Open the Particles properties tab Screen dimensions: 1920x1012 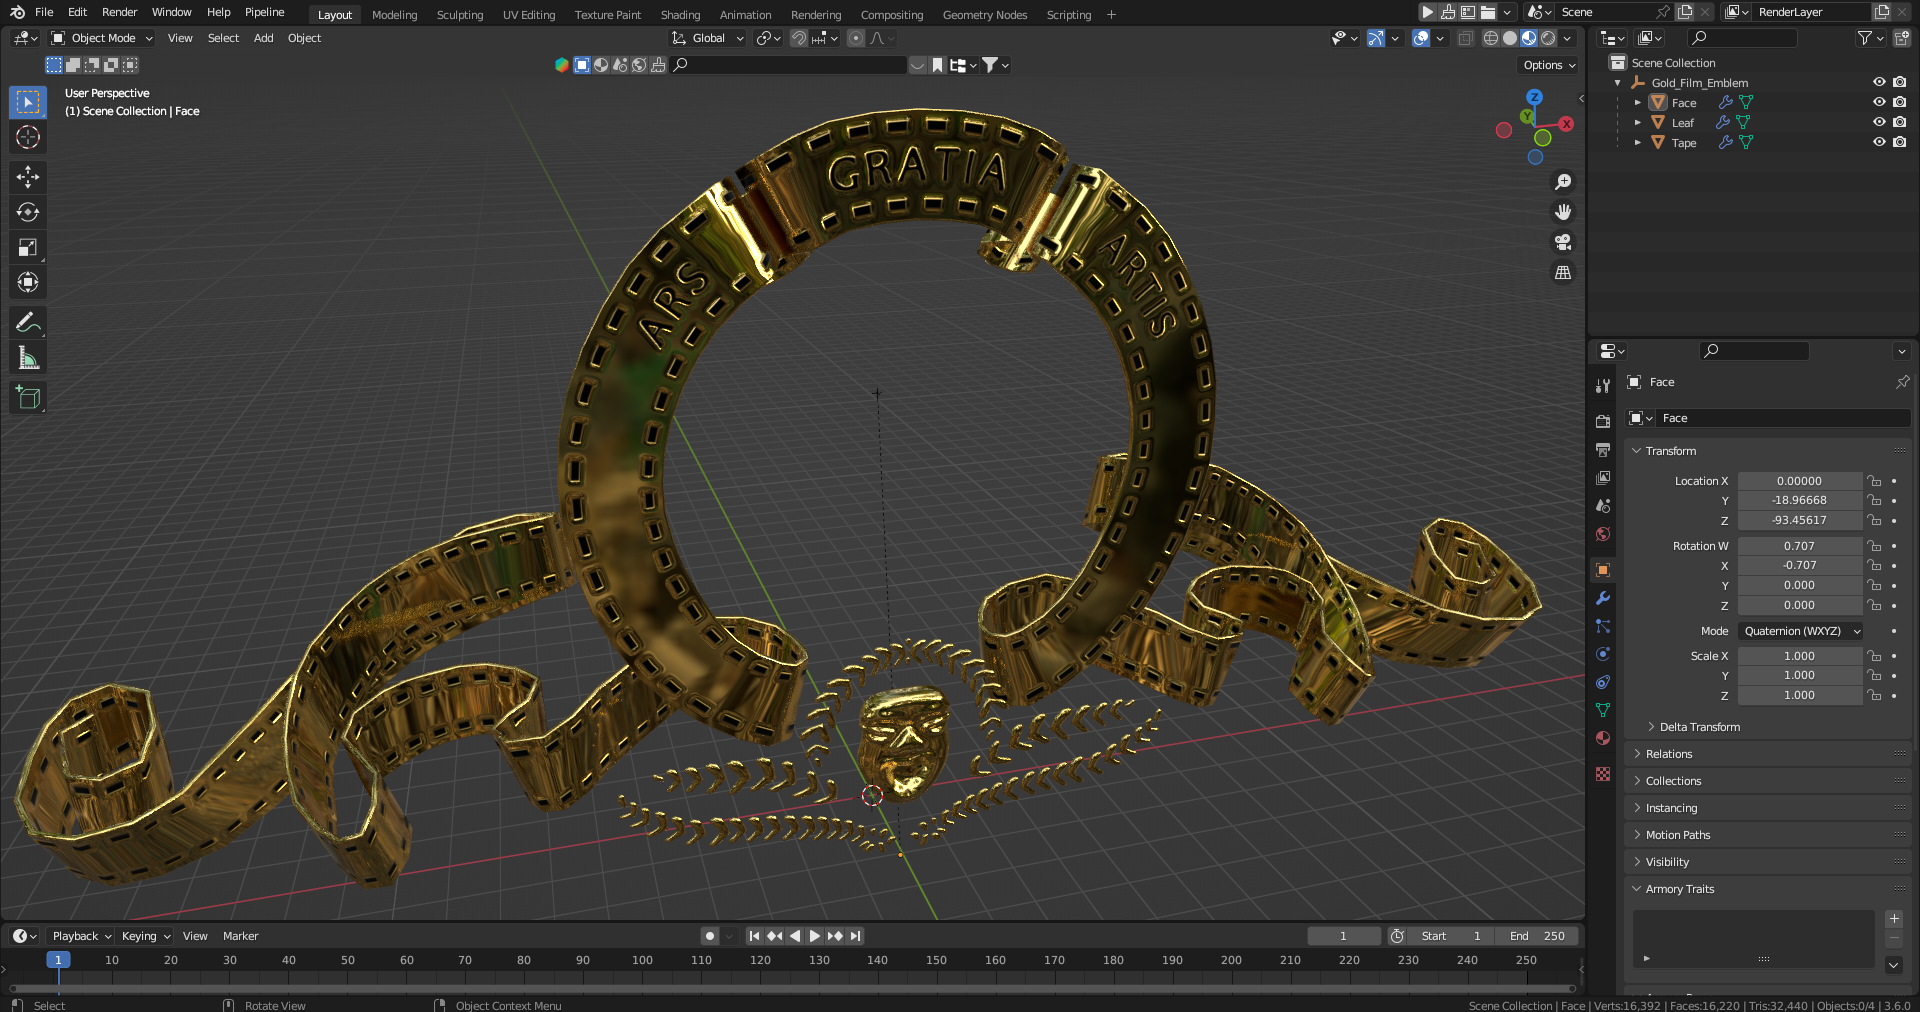click(1603, 626)
